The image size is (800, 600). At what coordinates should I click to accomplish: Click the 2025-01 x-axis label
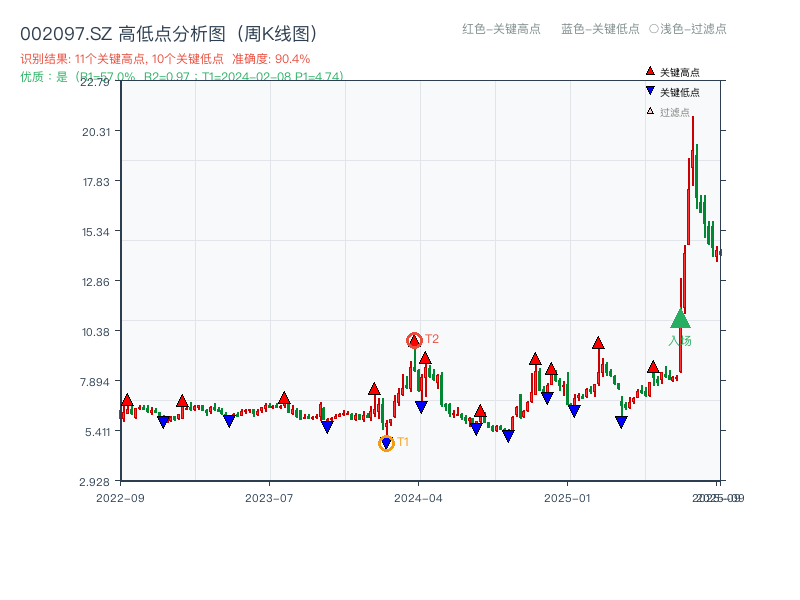pyautogui.click(x=567, y=498)
